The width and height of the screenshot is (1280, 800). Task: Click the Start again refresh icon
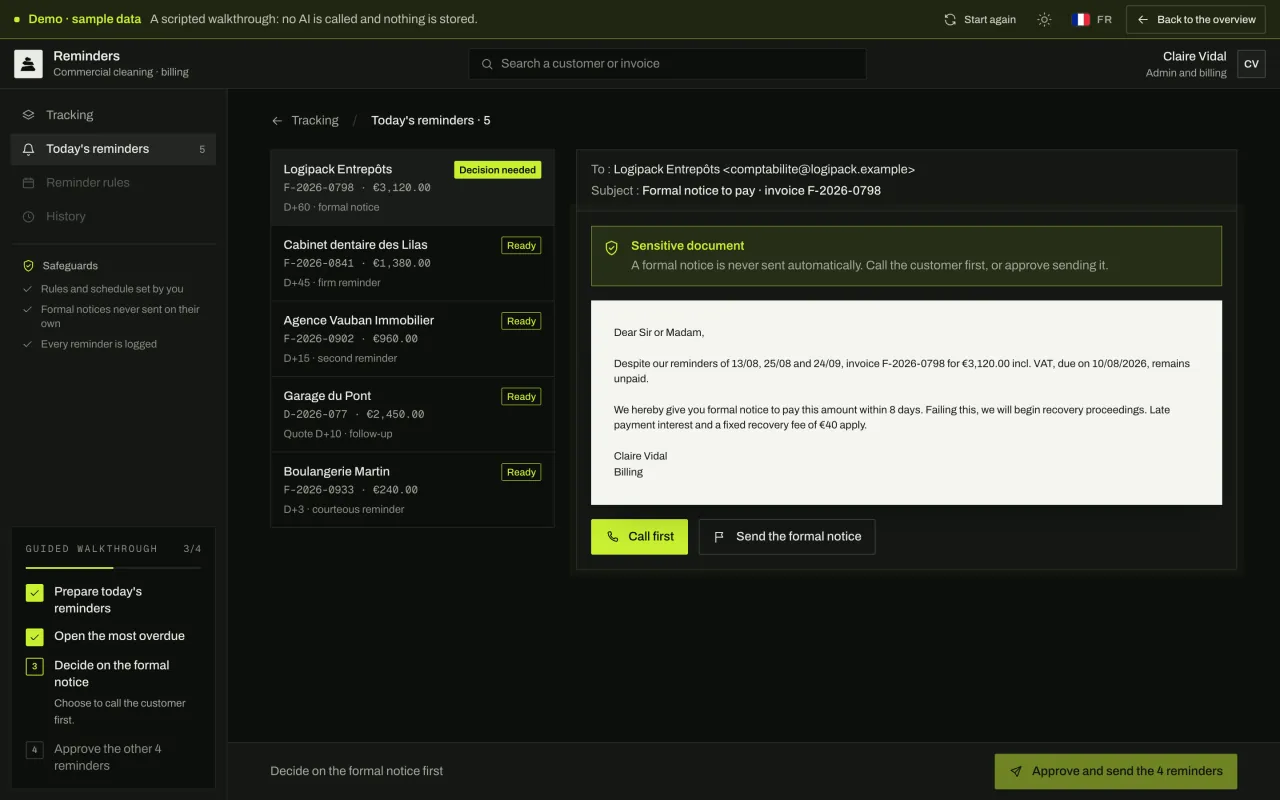[x=950, y=20]
